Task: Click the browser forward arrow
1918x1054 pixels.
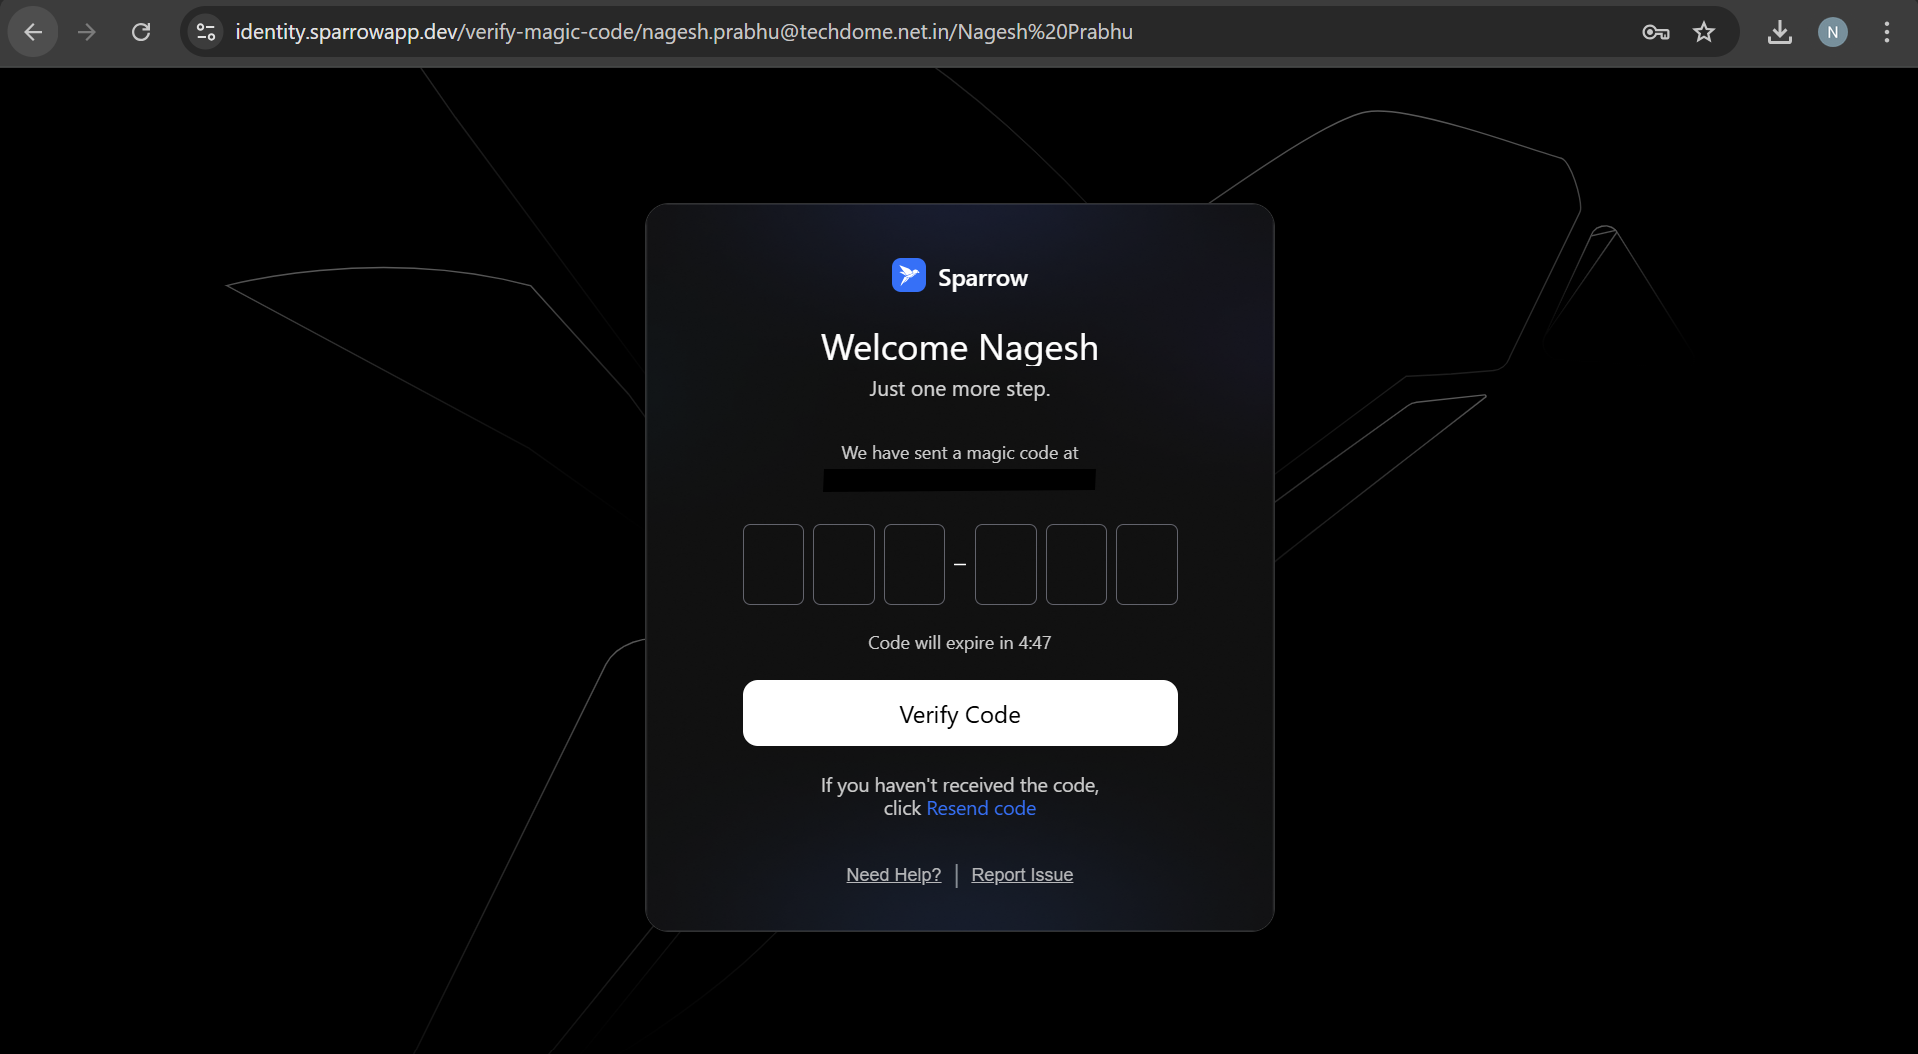Action: (87, 32)
